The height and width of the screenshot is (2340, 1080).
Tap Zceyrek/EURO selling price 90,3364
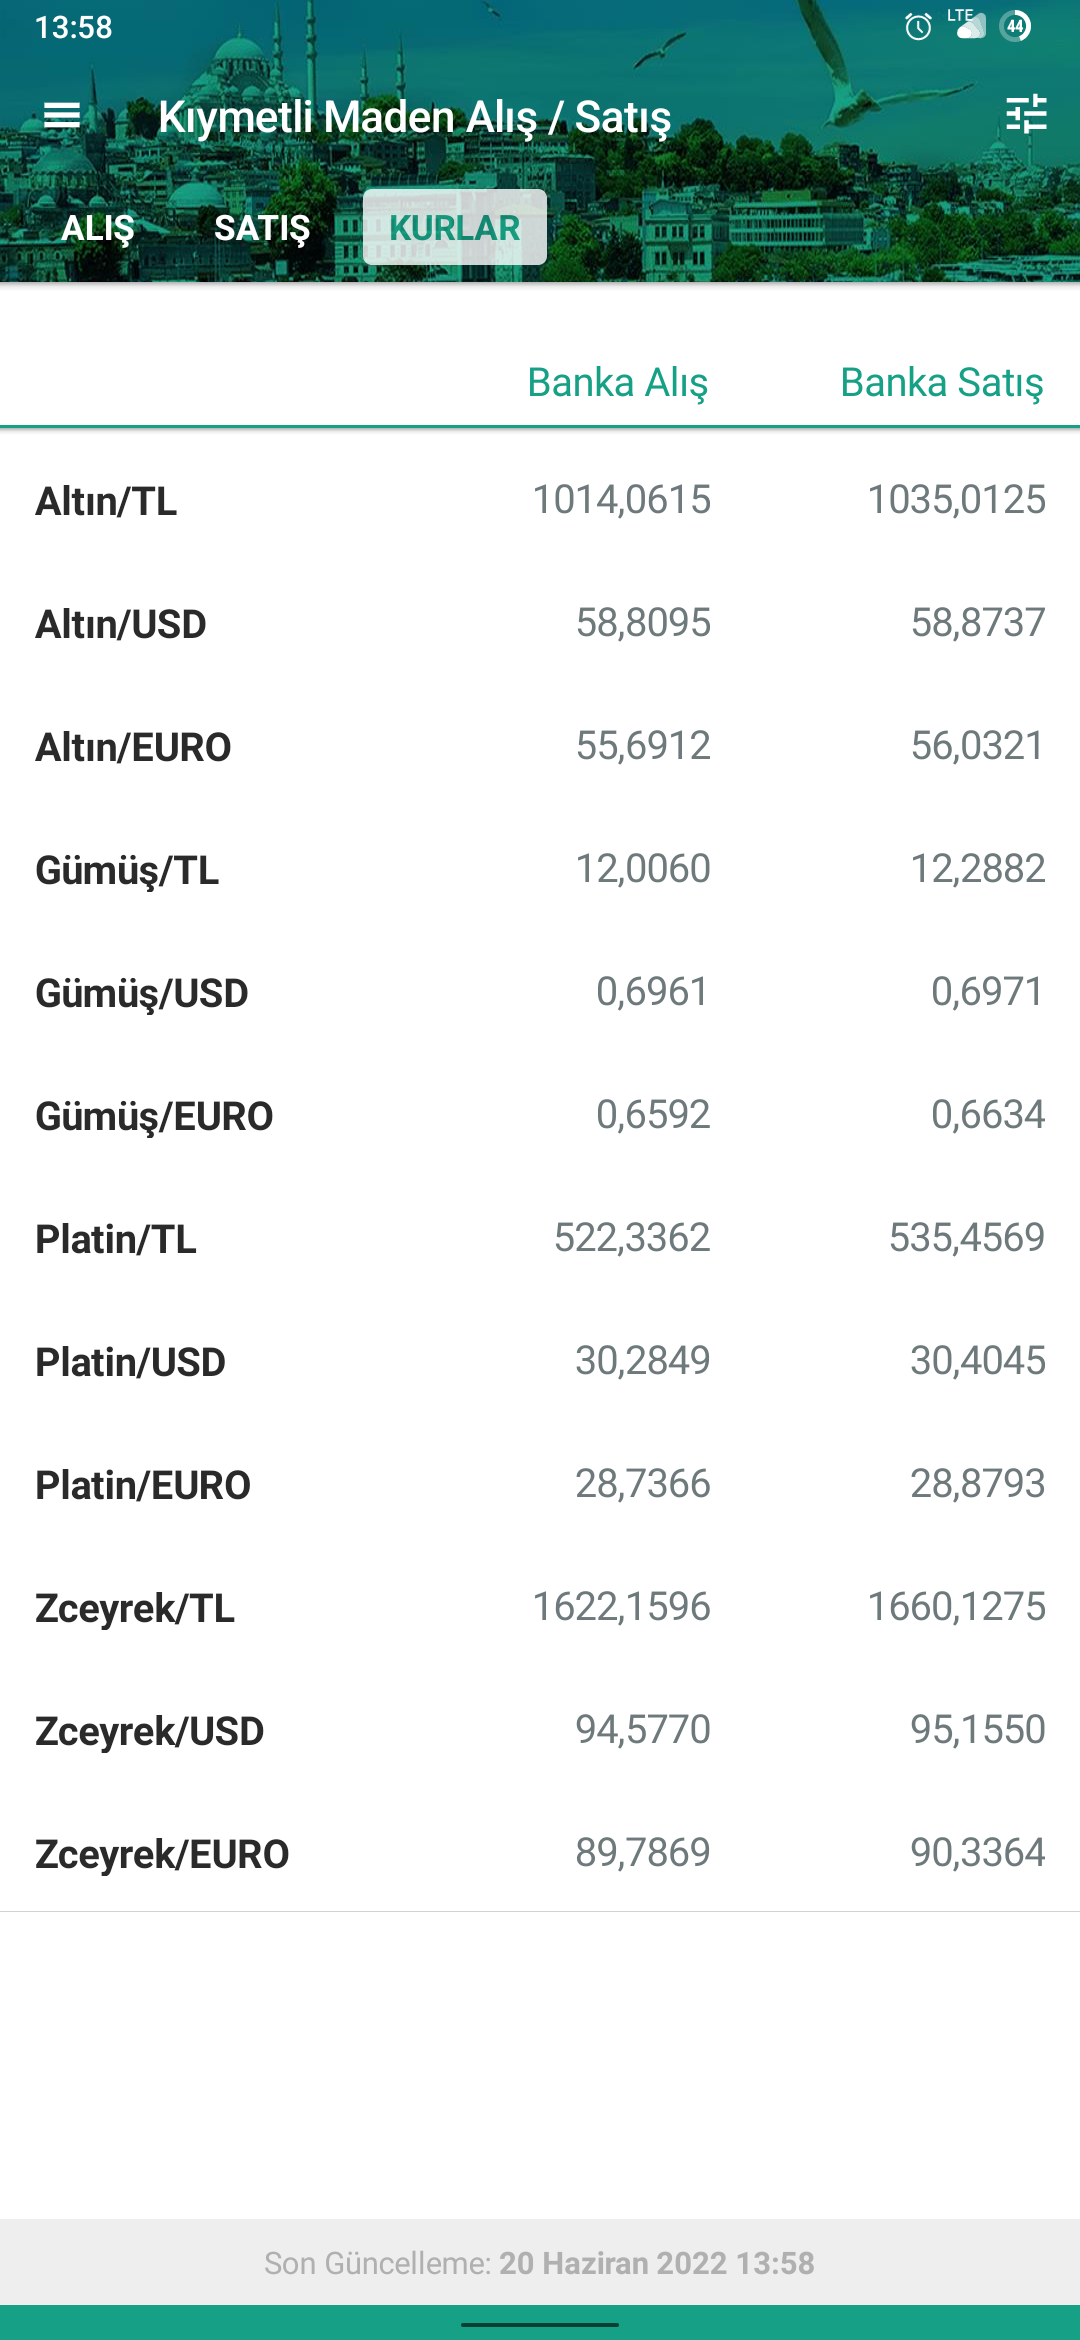(x=978, y=1853)
